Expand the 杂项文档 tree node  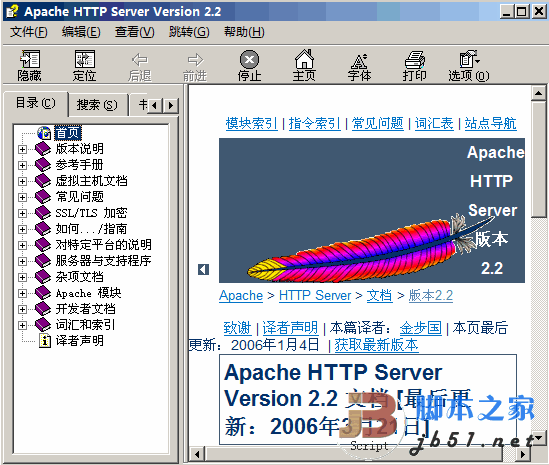point(22,277)
